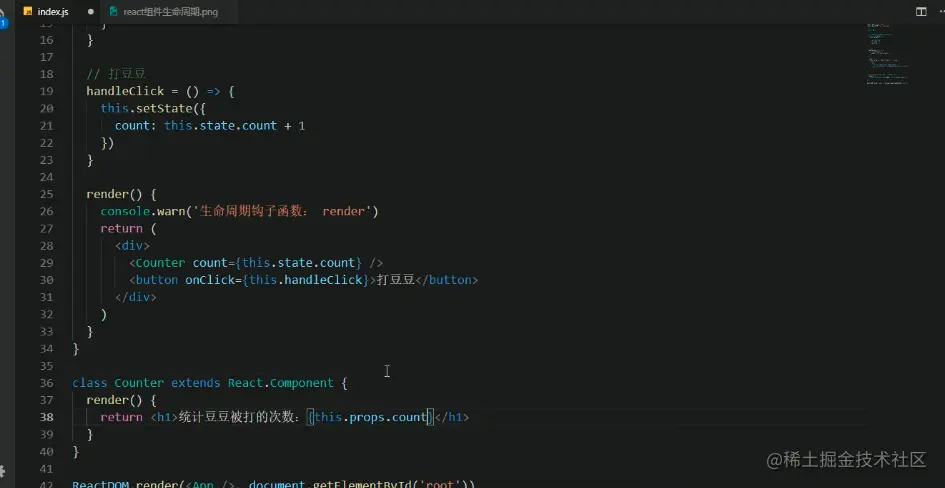
Task: Click the closing '</button>' tag on line 30
Action: tap(447, 280)
